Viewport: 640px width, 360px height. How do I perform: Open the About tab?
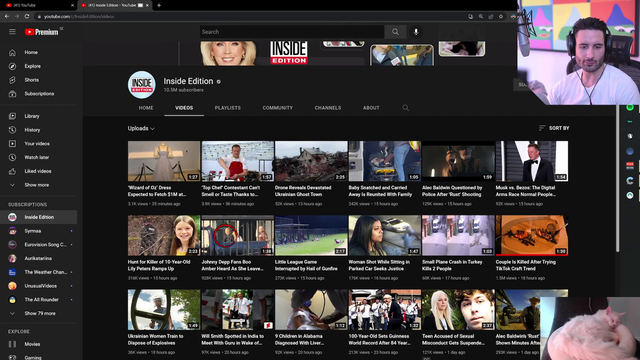(x=371, y=108)
